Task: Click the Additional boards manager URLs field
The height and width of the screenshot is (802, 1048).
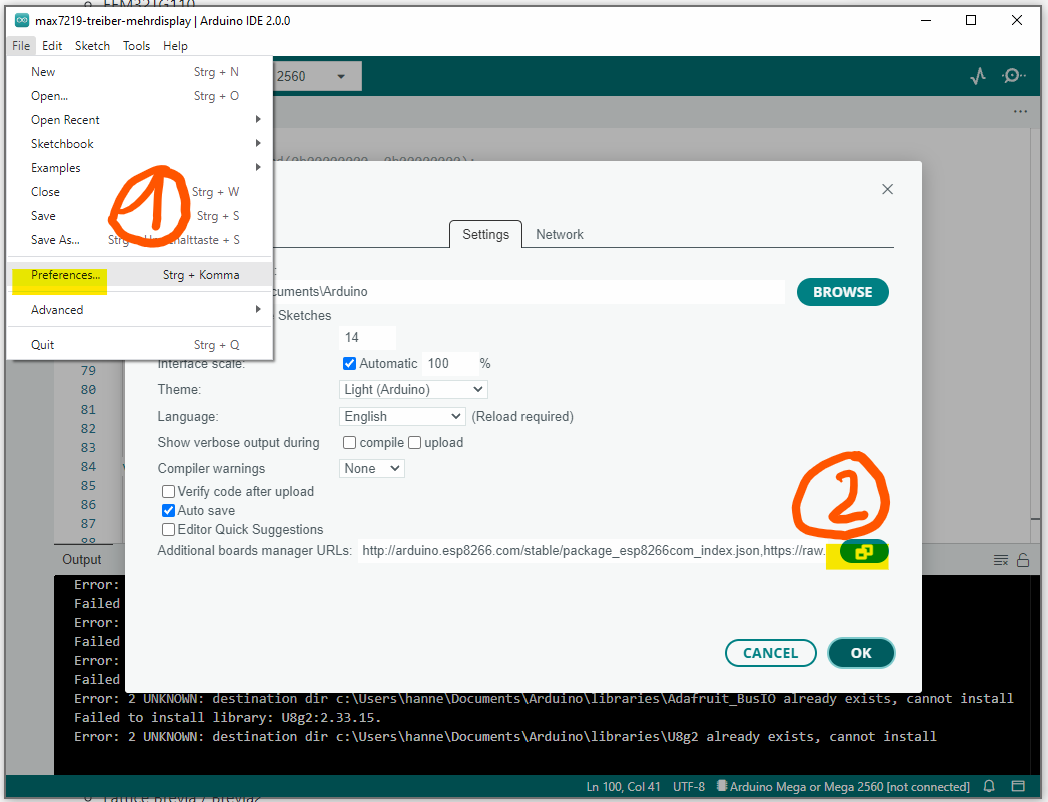Action: click(592, 551)
